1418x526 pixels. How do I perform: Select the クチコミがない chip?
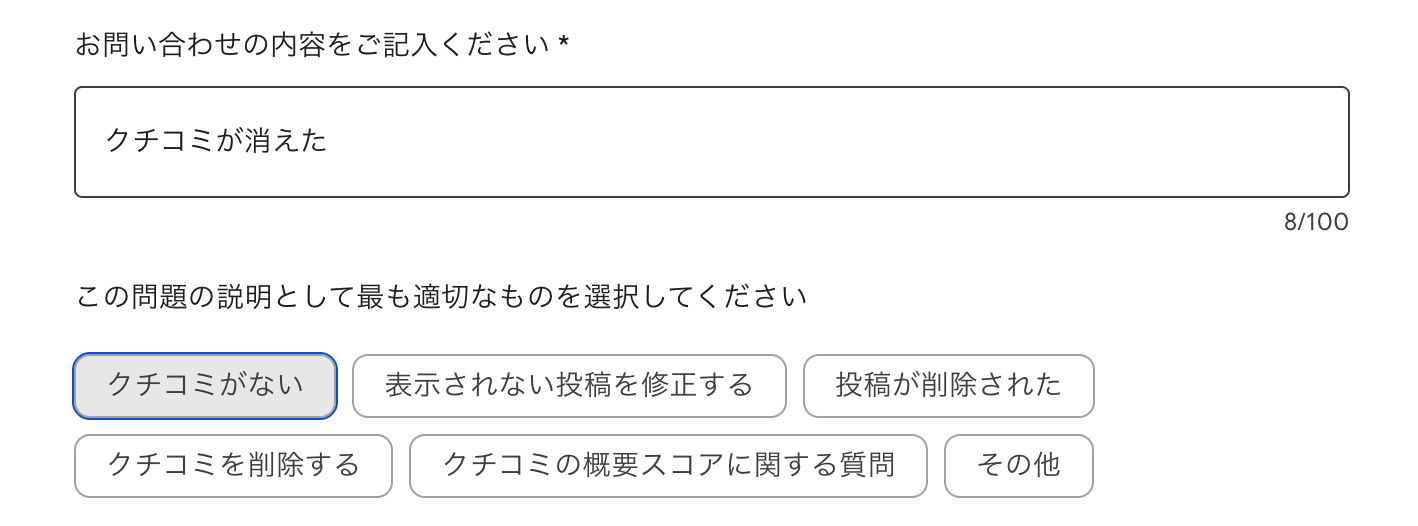click(205, 386)
